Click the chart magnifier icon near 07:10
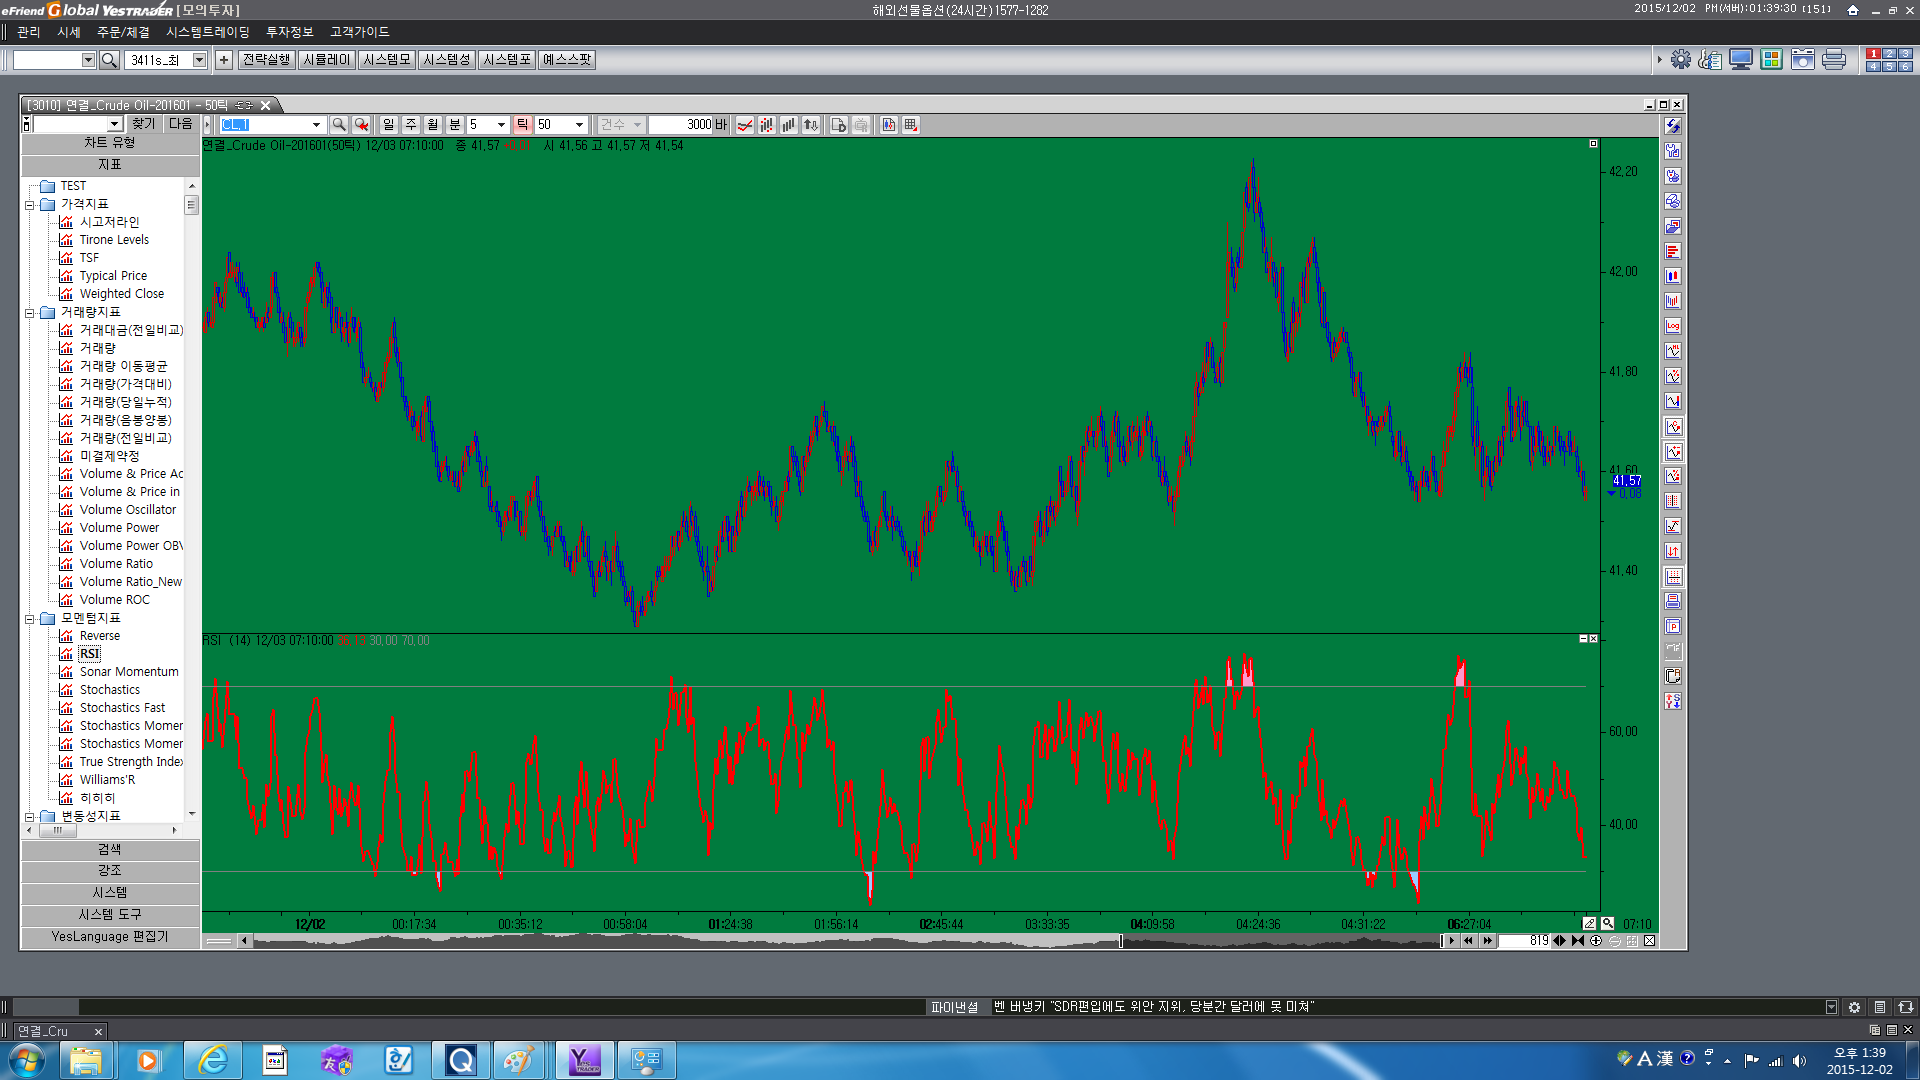The width and height of the screenshot is (1920, 1080). (1607, 924)
